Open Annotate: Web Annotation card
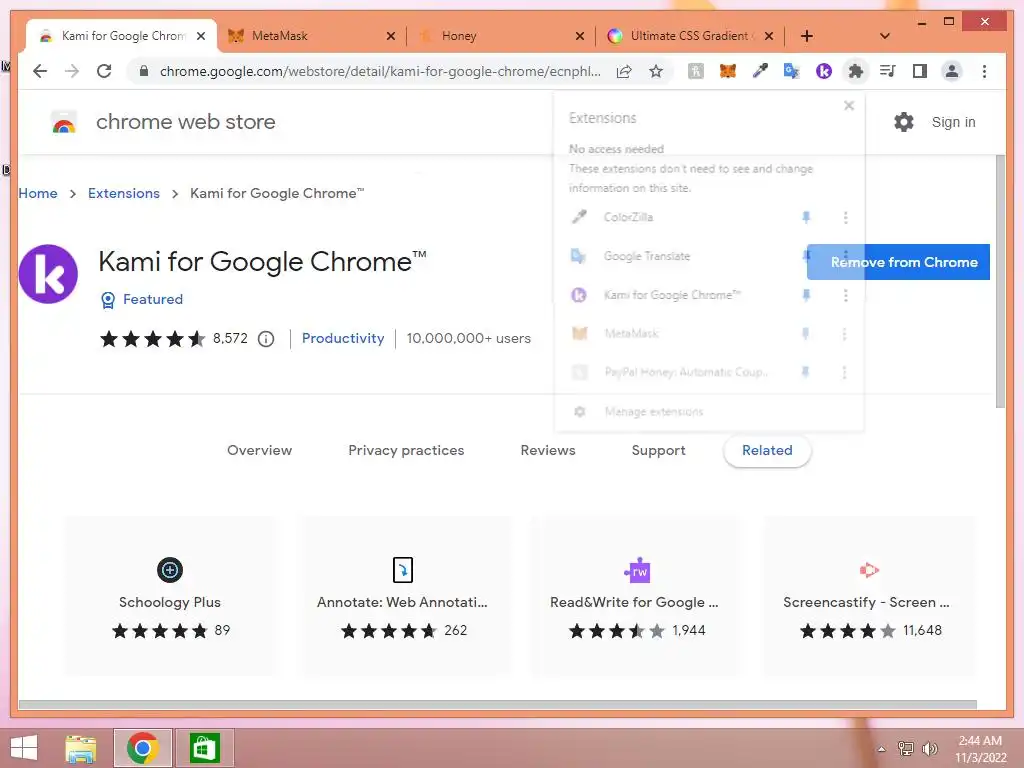Image resolution: width=1024 pixels, height=768 pixels. [x=404, y=596]
